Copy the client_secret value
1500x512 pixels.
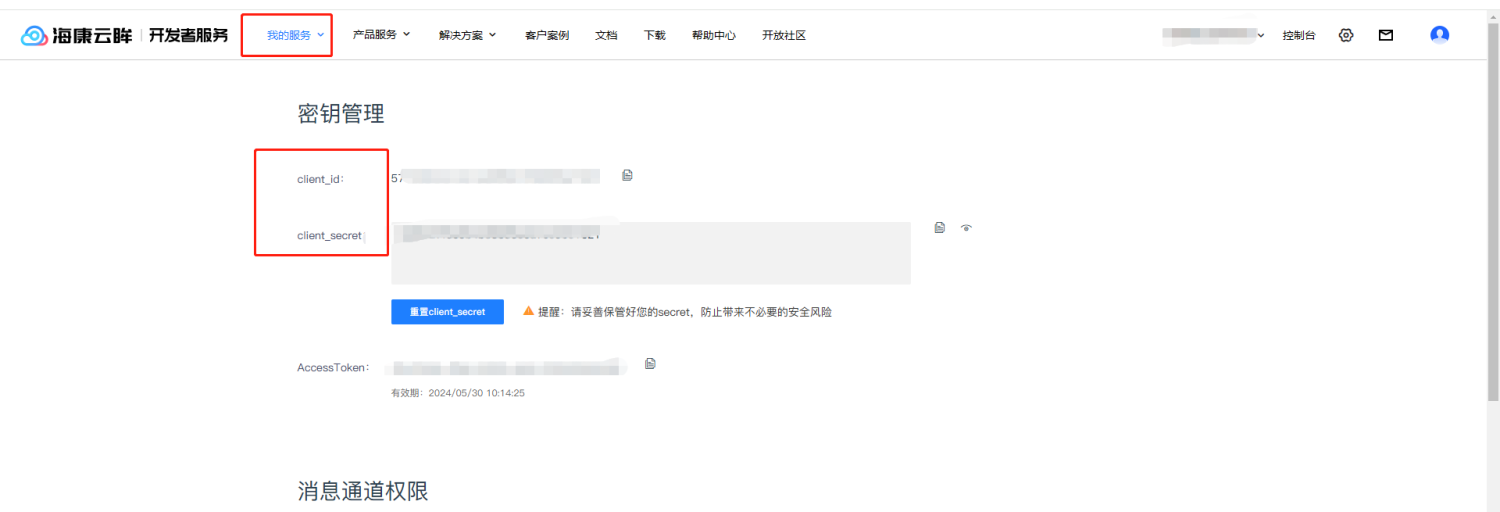(939, 228)
